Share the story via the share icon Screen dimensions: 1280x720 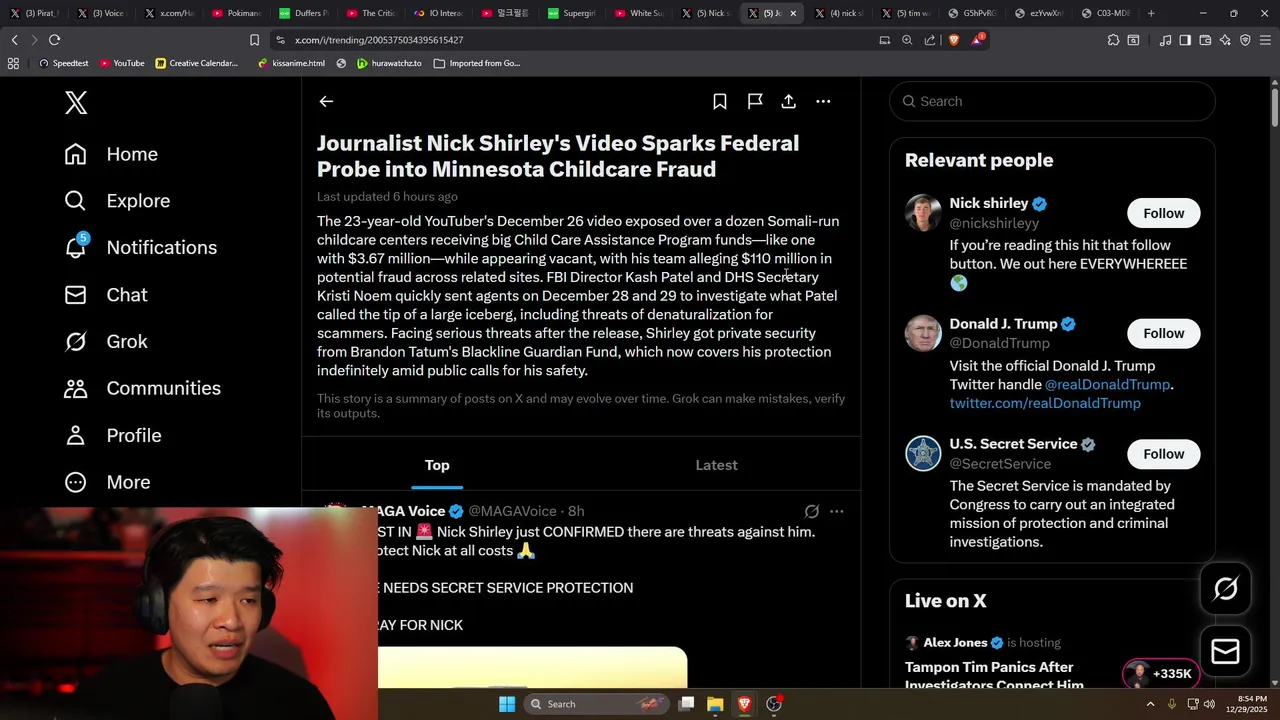tap(789, 101)
